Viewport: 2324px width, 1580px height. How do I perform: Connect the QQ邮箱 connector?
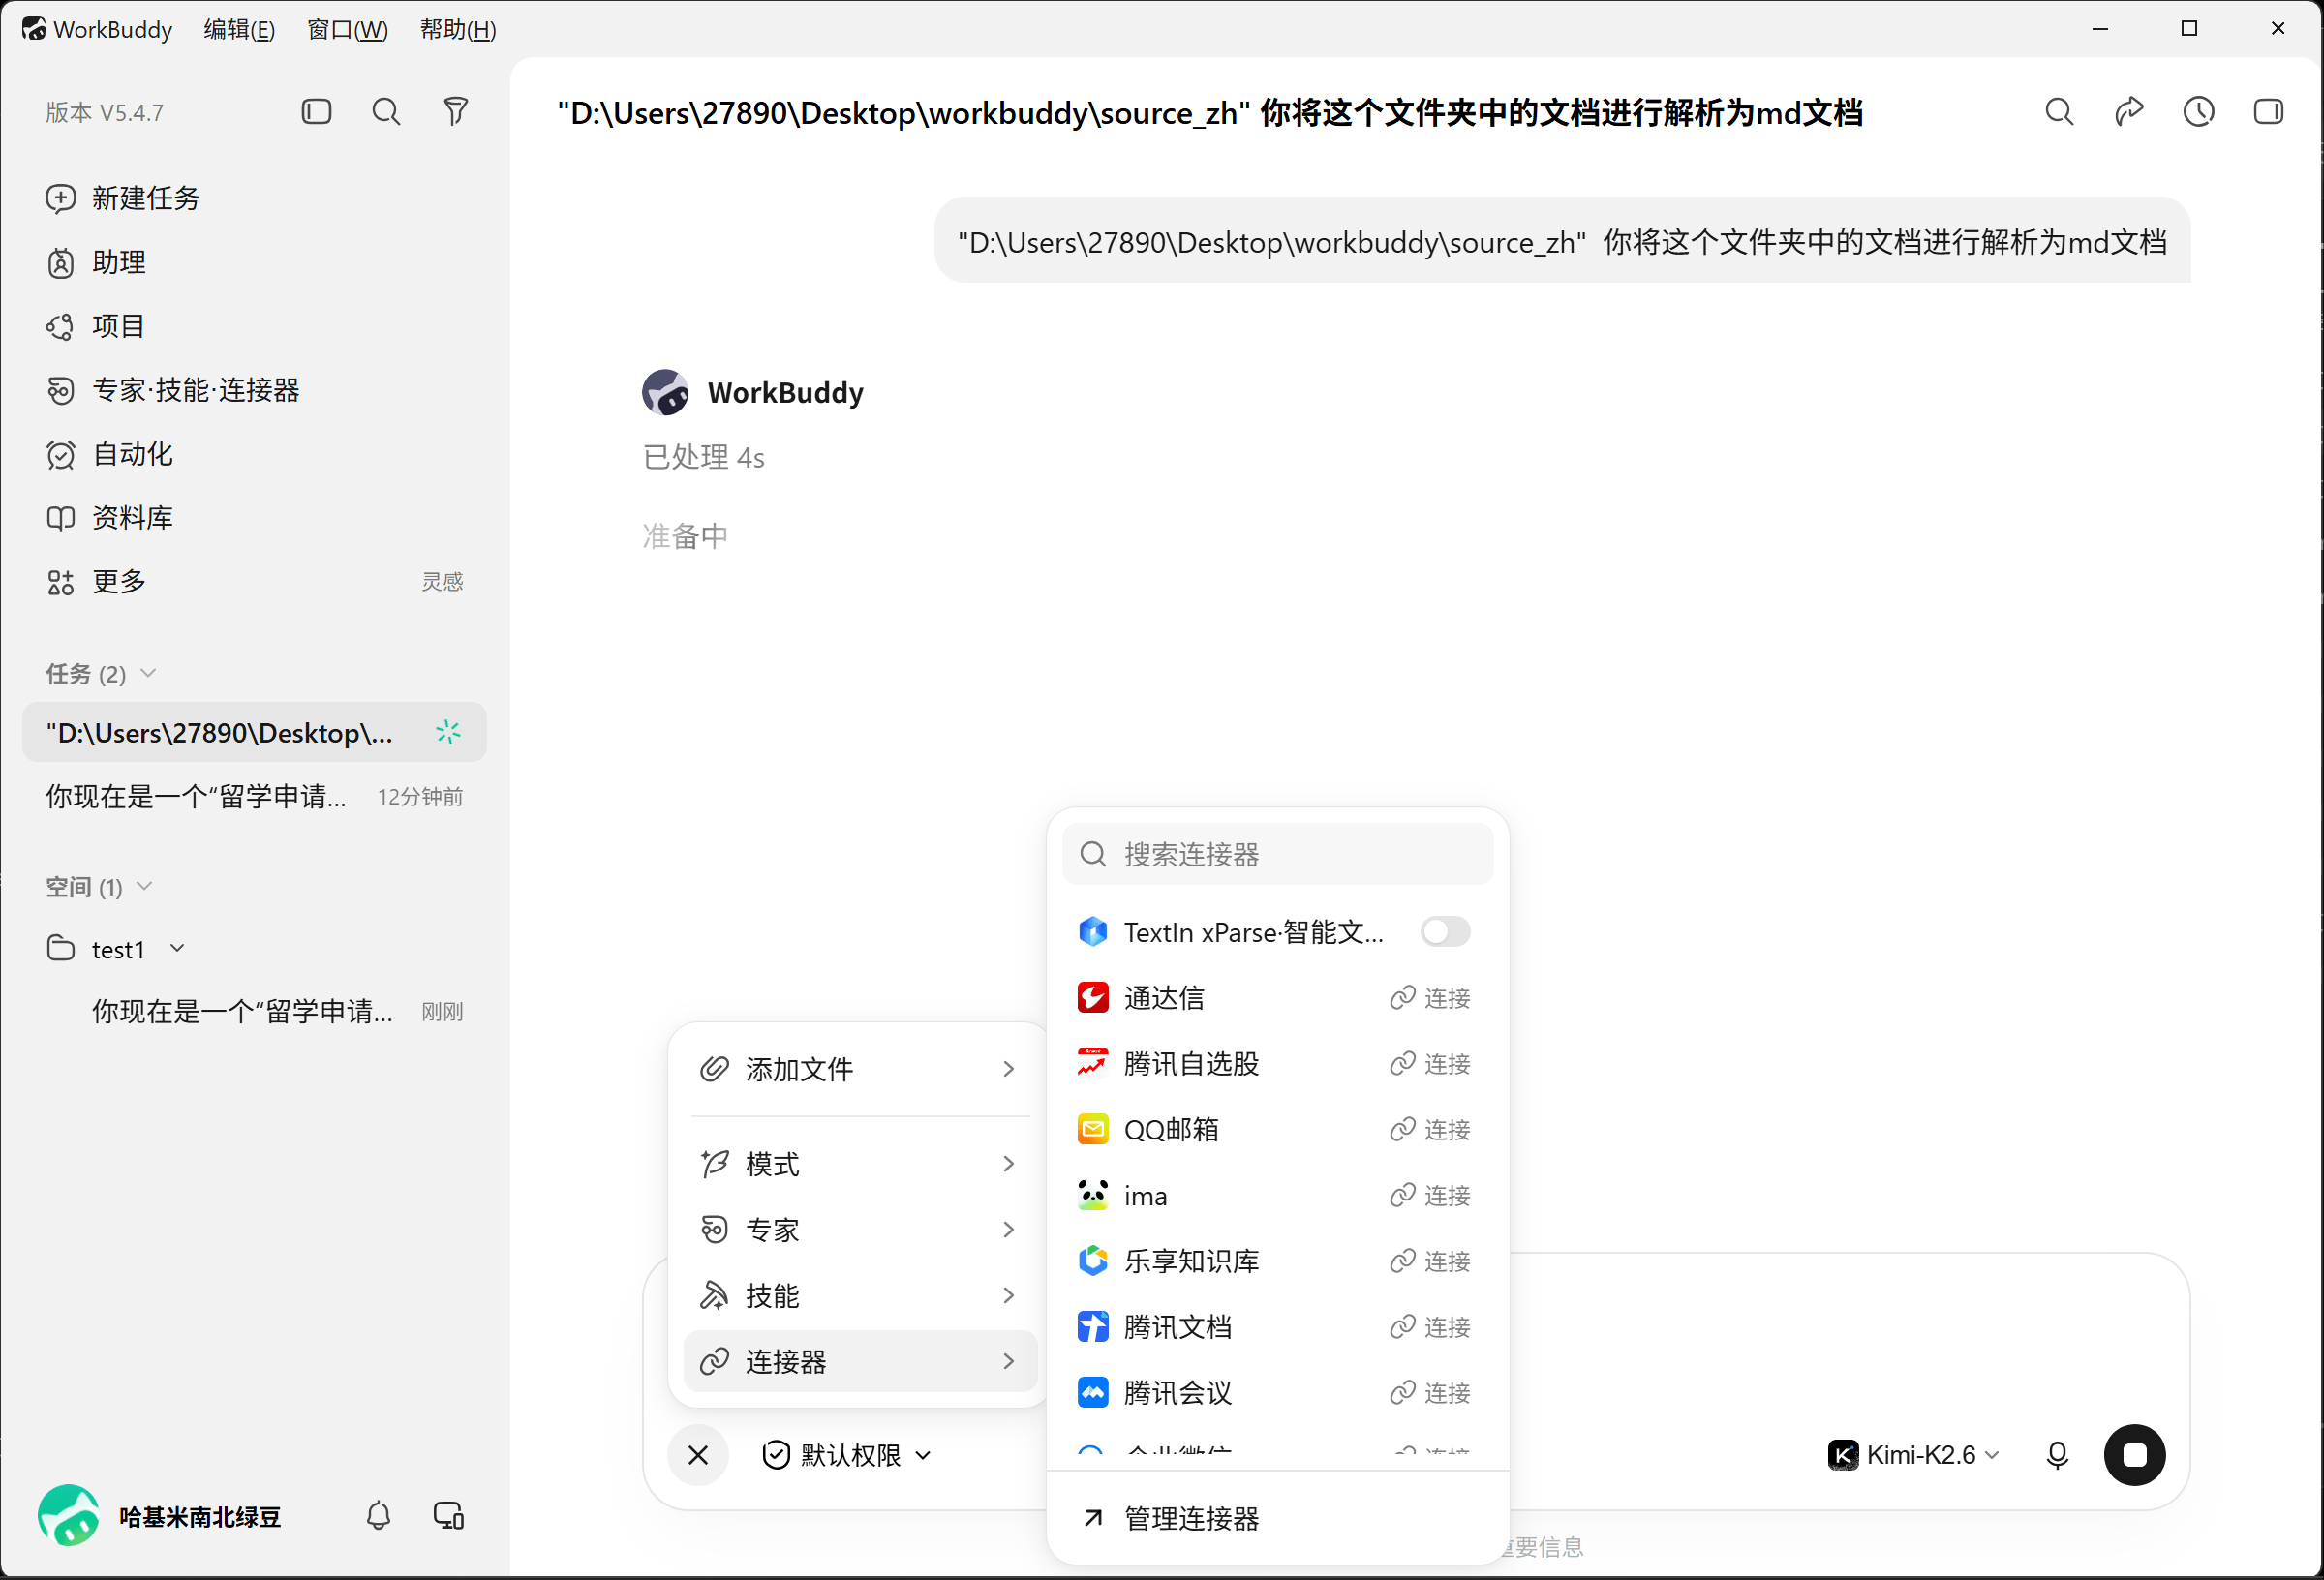click(x=1430, y=1129)
